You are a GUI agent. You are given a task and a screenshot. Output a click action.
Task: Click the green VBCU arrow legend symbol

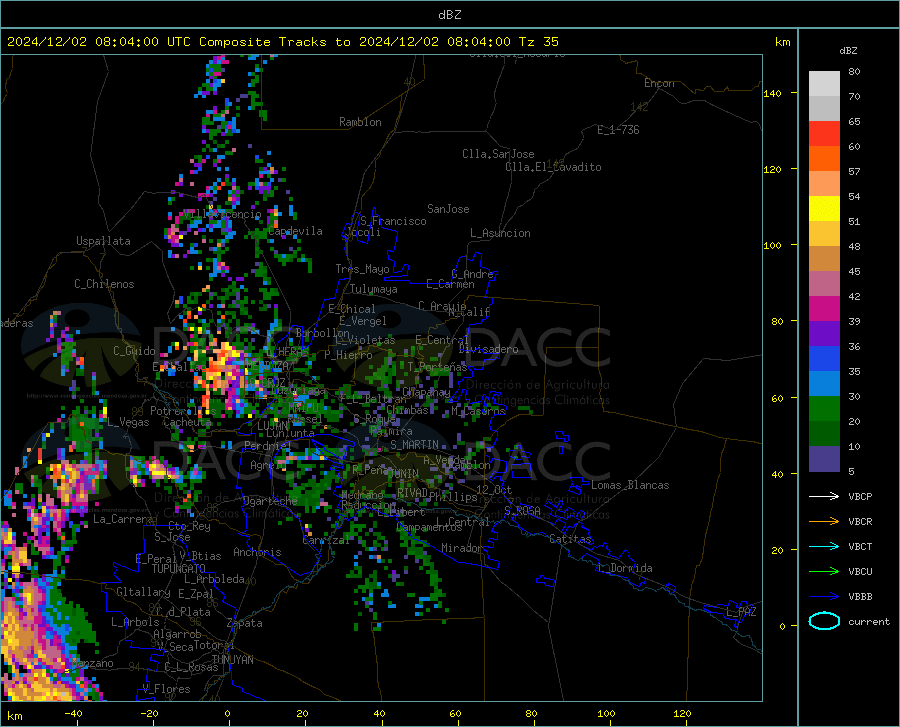(824, 571)
